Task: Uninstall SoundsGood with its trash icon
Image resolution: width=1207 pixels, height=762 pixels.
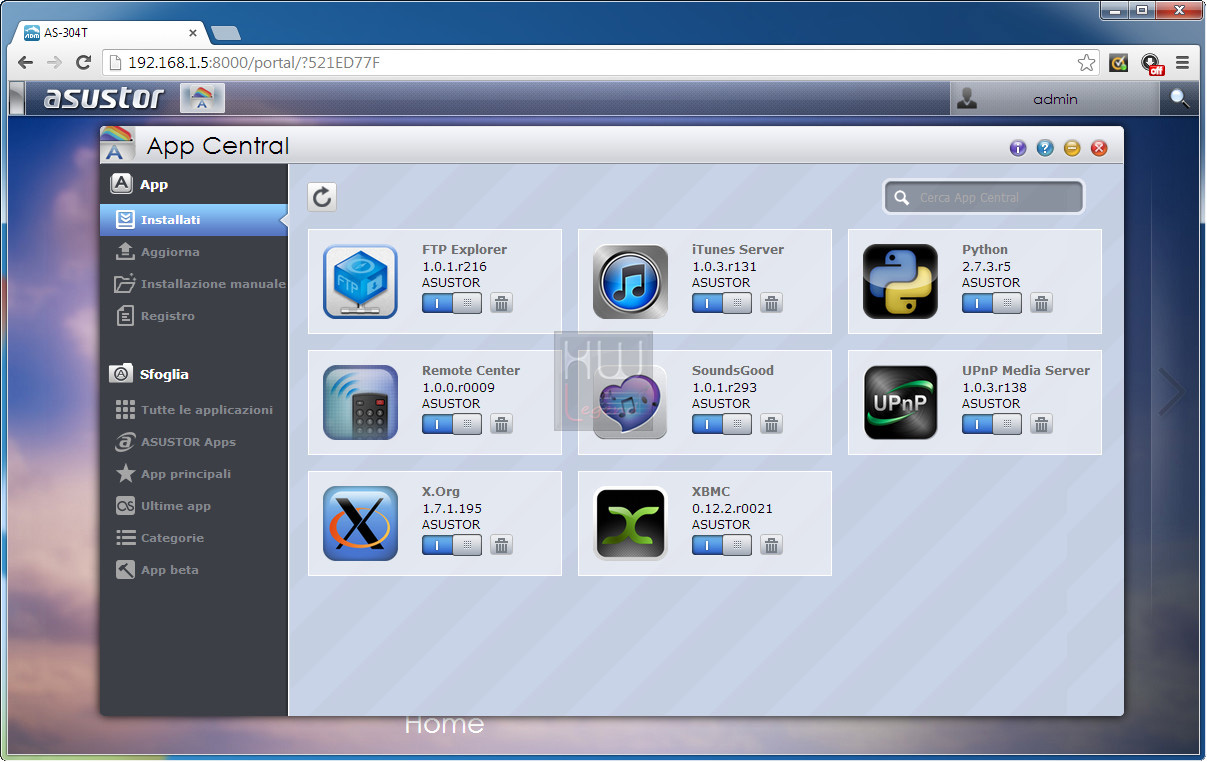Action: coord(772,424)
